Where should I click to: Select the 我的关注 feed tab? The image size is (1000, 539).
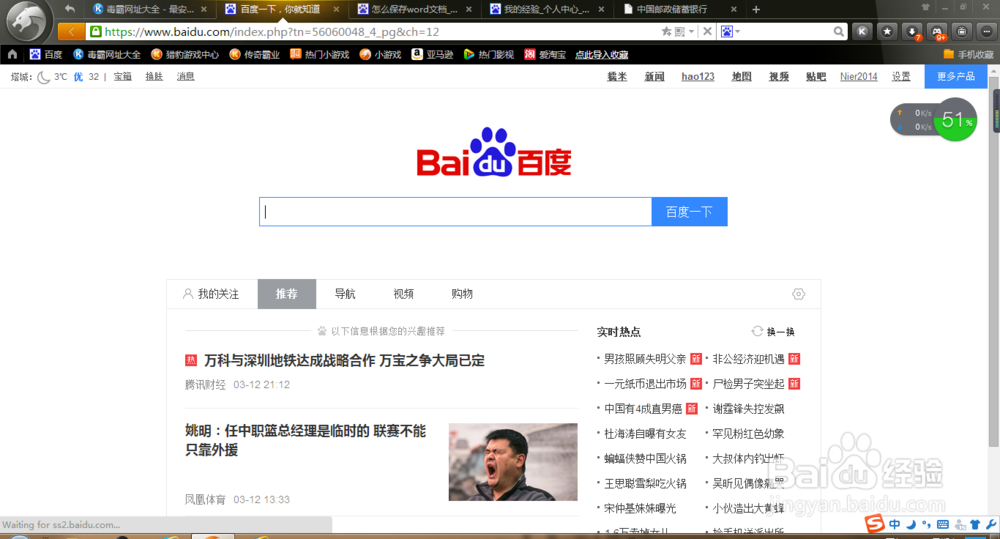(x=212, y=294)
